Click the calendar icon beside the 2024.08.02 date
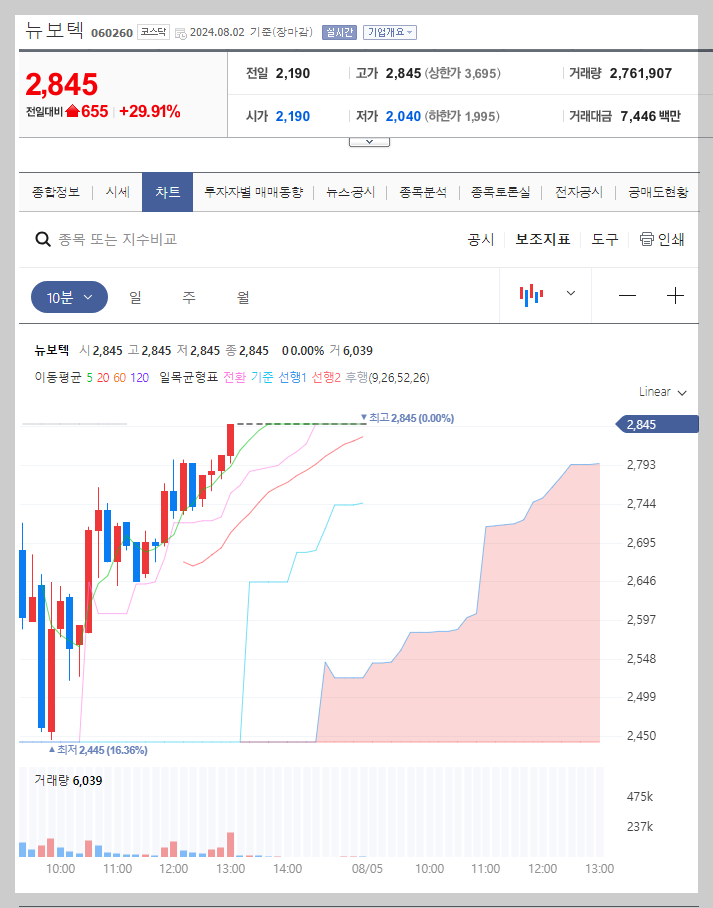The width and height of the screenshot is (713, 908). click(179, 31)
